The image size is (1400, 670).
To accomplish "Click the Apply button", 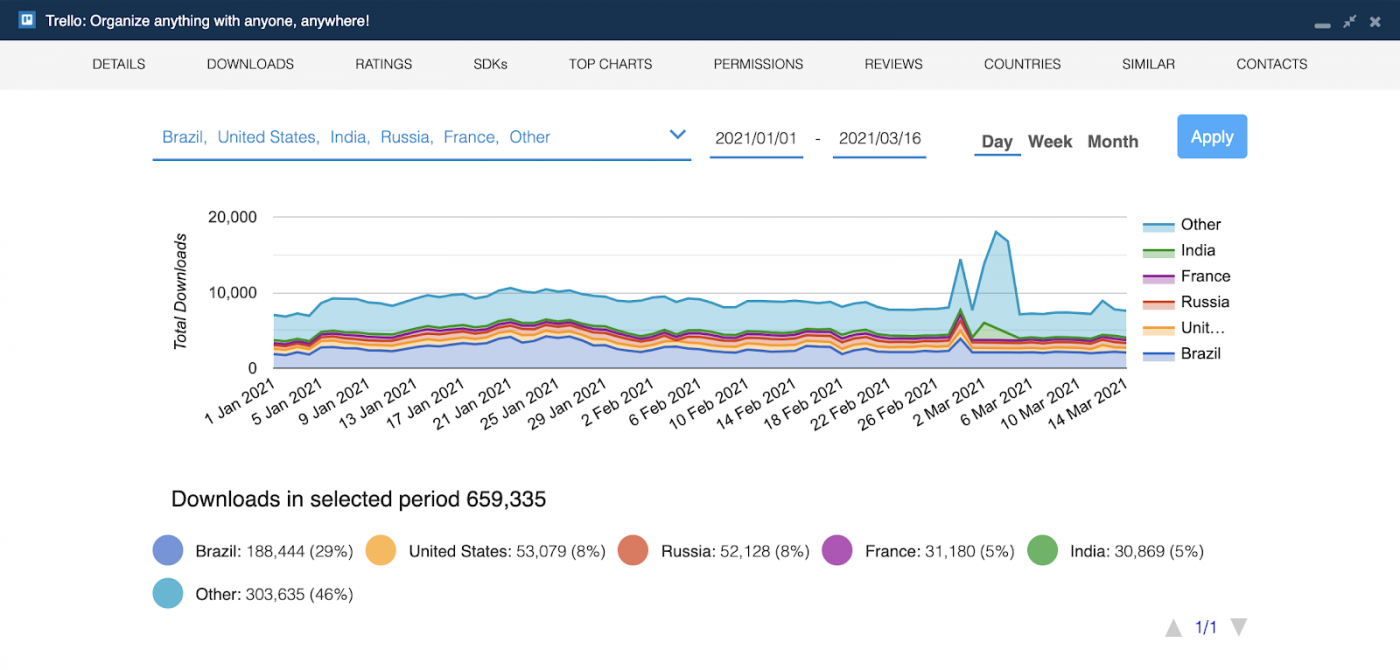I will 1212,137.
